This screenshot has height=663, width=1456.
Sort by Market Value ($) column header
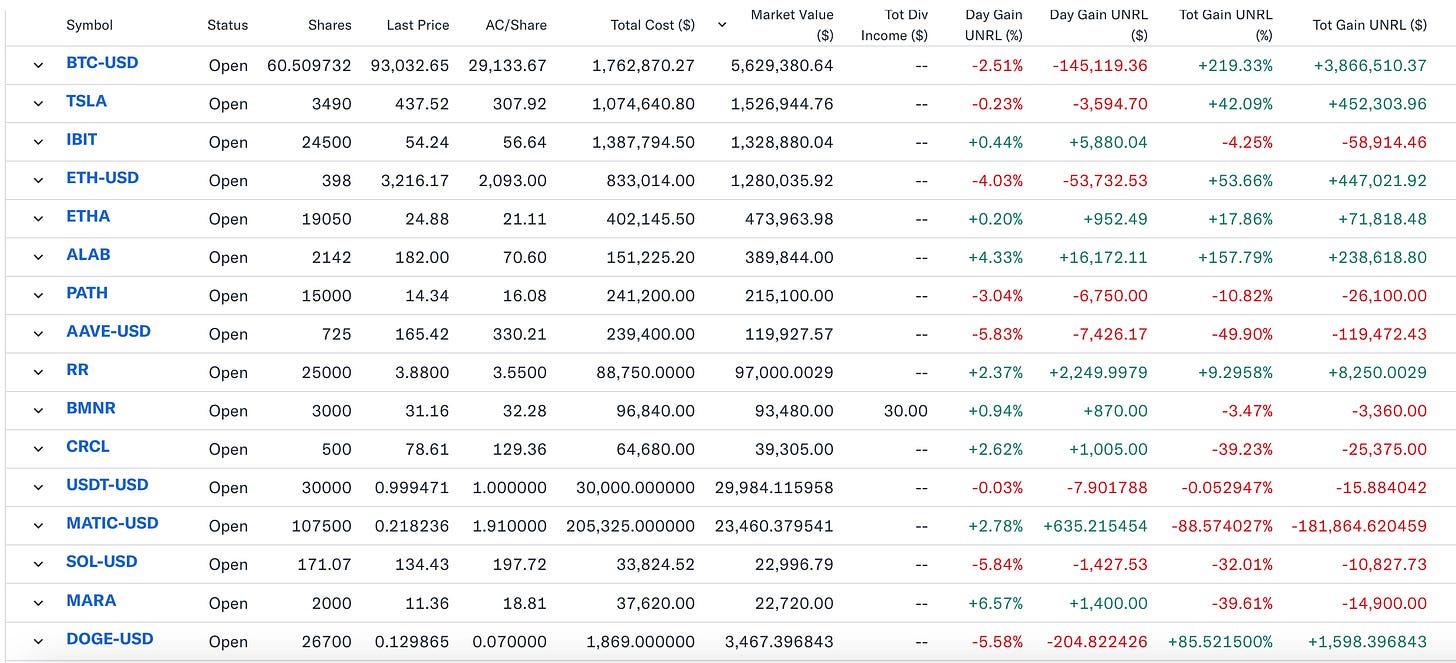click(x=792, y=25)
